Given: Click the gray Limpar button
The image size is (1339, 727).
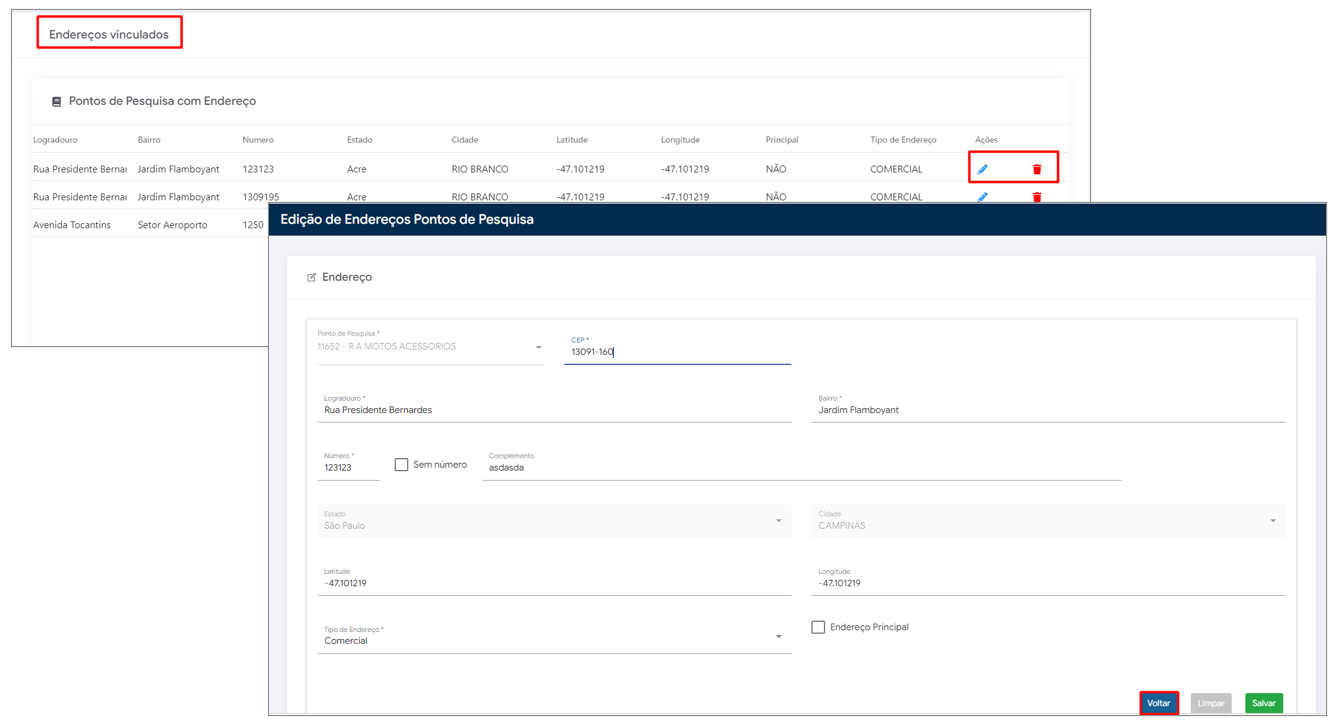Looking at the screenshot, I should click(x=1210, y=703).
